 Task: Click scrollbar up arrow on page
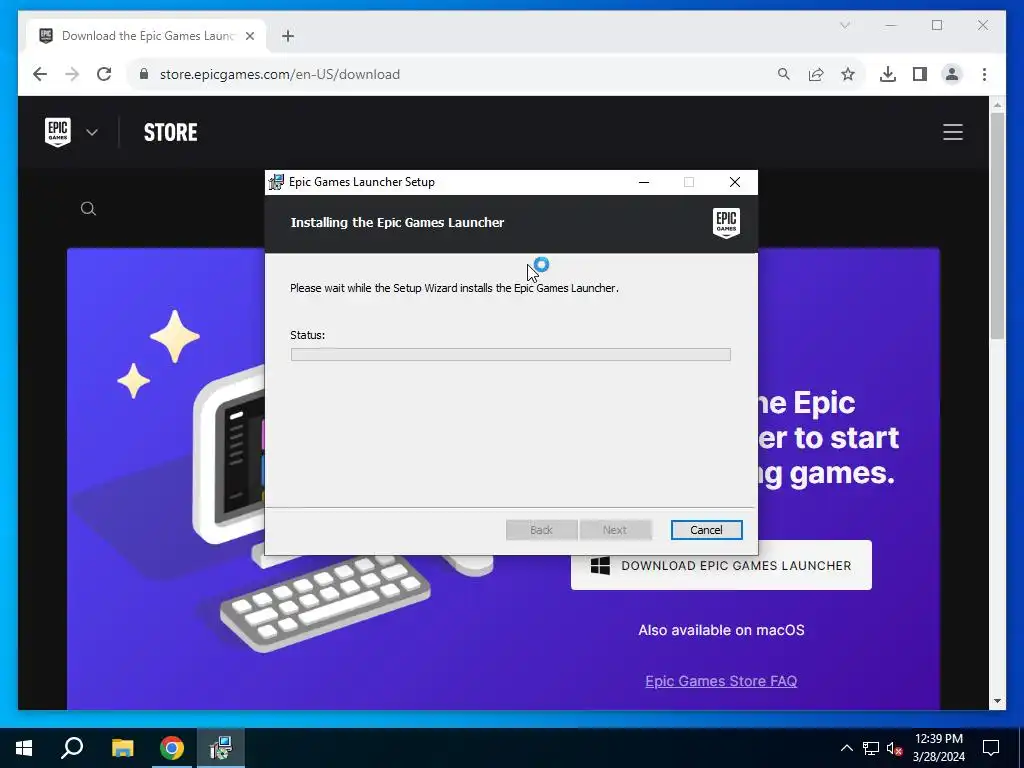997,104
